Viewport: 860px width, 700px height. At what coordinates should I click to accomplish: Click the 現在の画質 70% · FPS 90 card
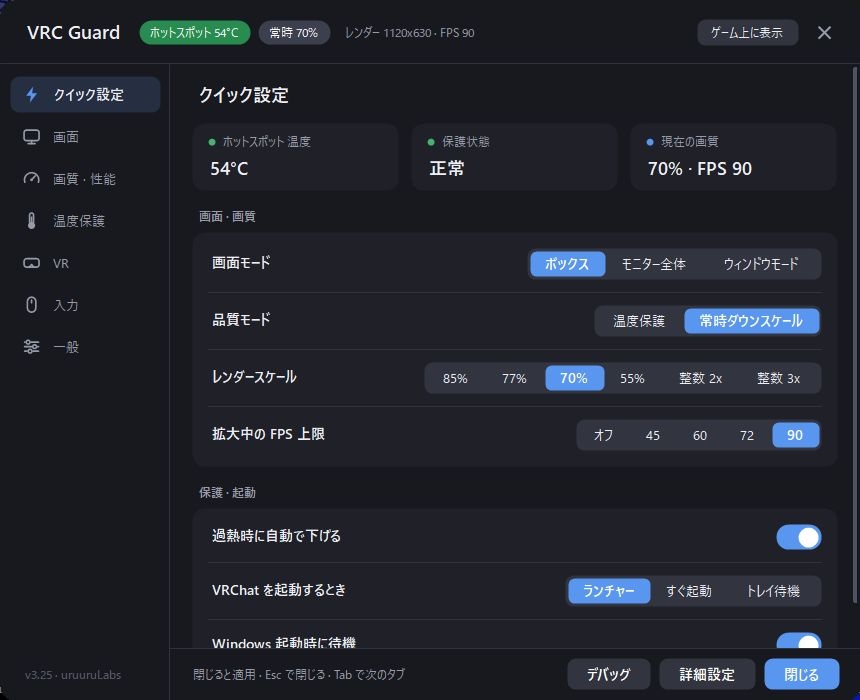click(x=733, y=157)
